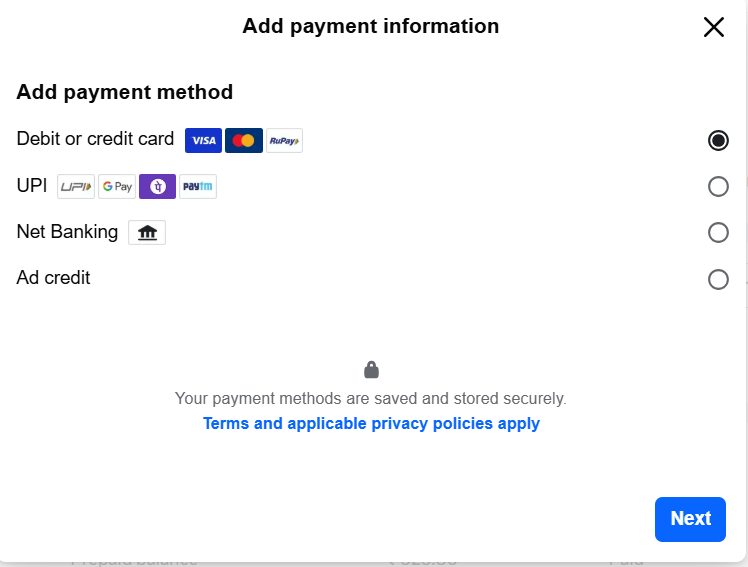Click the Paytm logo

(x=198, y=187)
